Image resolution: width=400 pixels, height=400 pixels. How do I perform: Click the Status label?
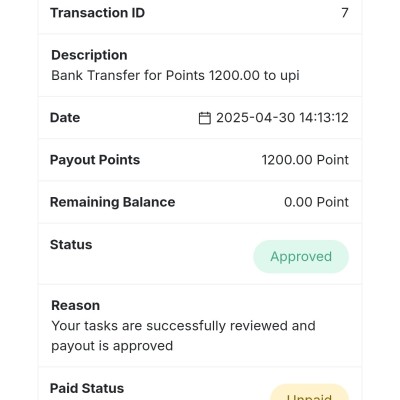click(x=71, y=245)
